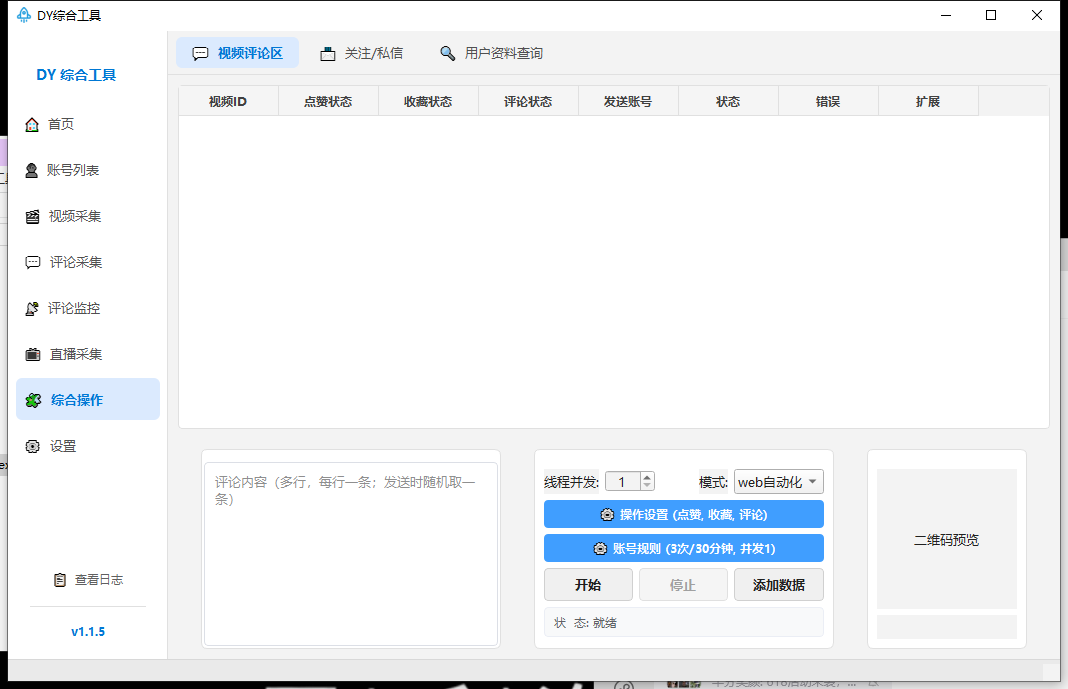Screen dimensions: 1068x689
Task: Click the 操作设置 (点赞, 收藏, 评论) button
Action: (x=683, y=515)
